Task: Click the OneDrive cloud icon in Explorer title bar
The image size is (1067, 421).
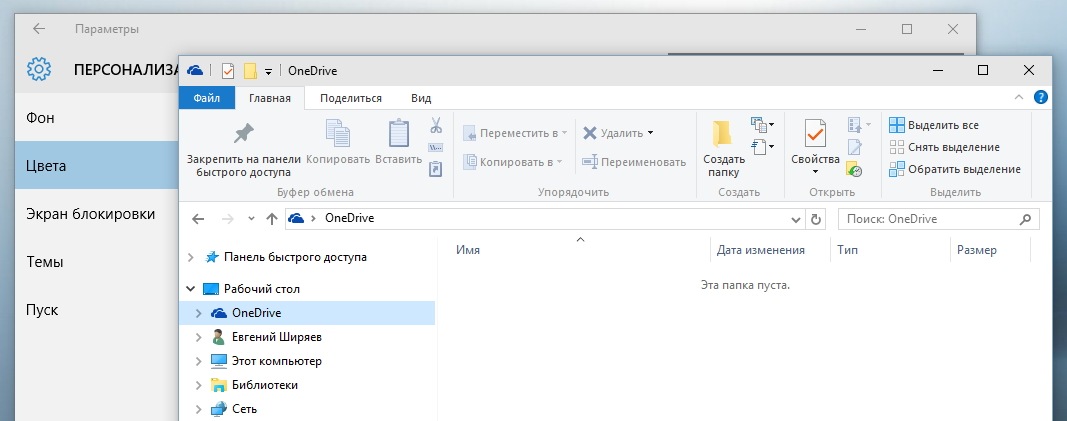Action: click(195, 71)
